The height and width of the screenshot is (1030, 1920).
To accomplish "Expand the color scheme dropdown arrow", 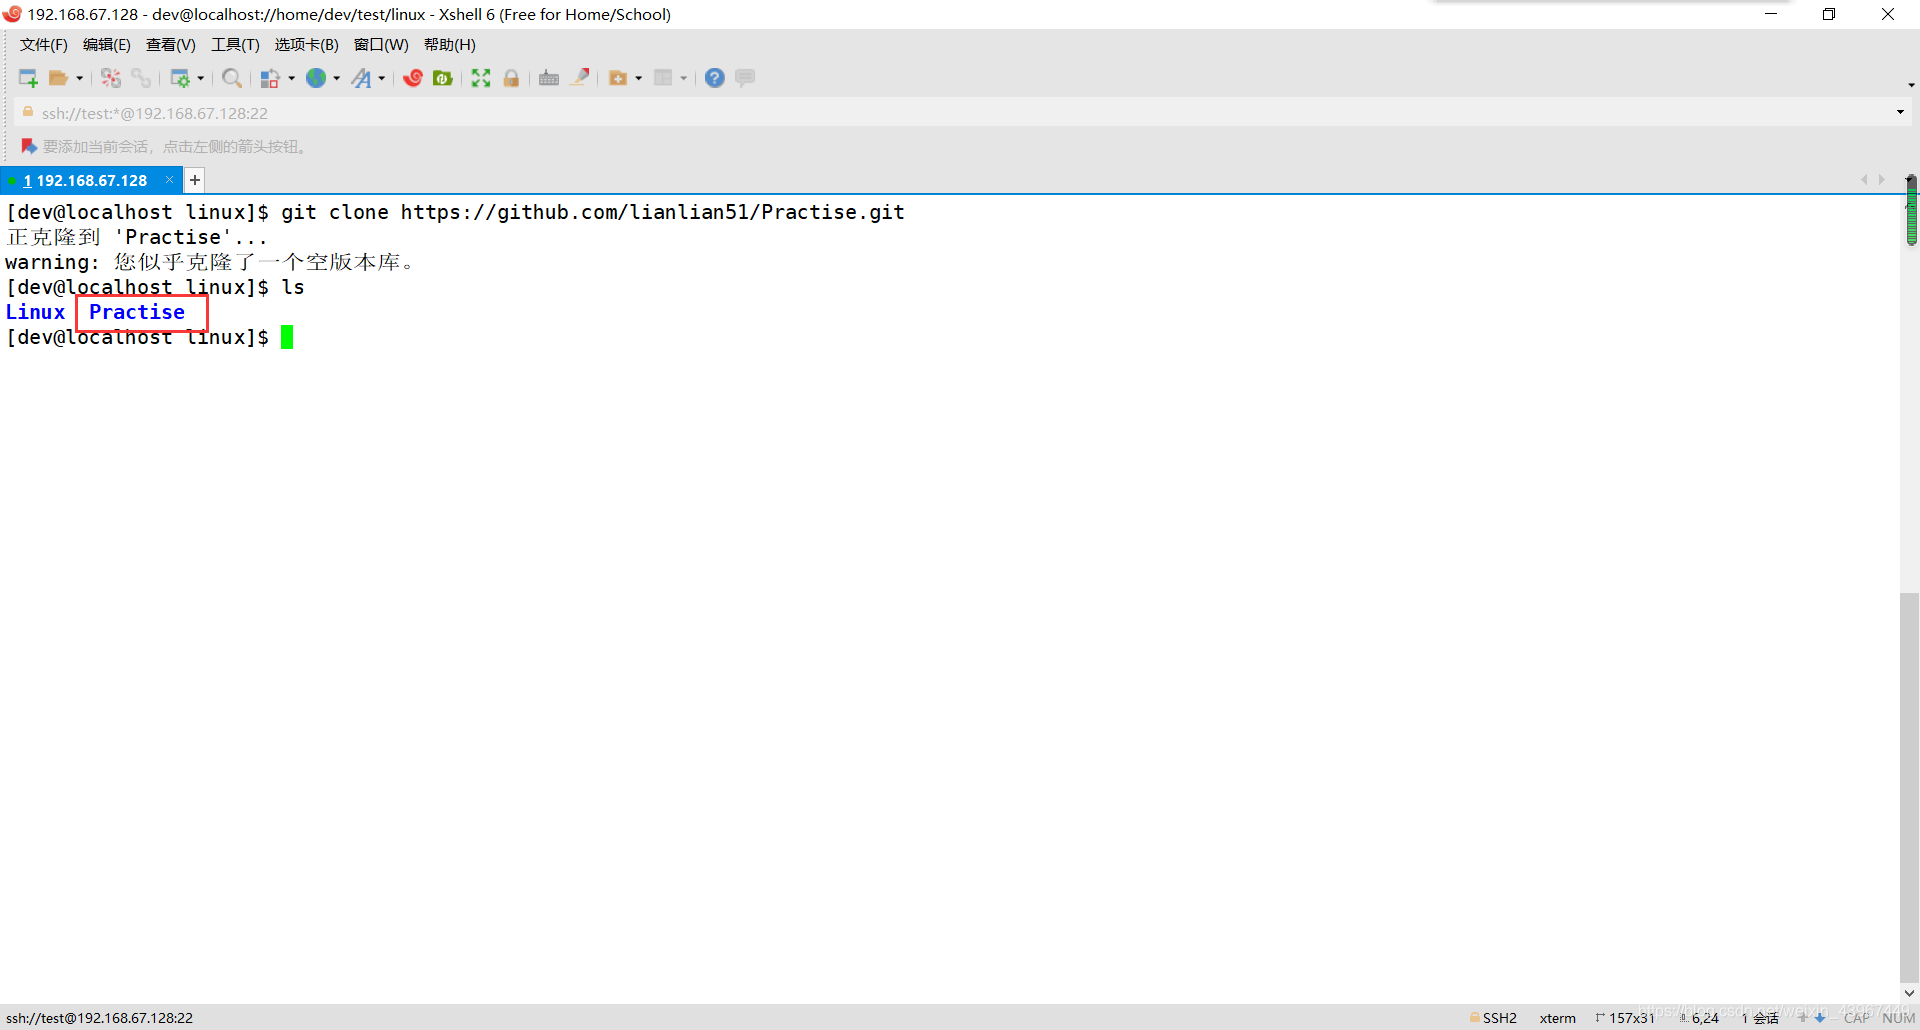I will coord(291,78).
